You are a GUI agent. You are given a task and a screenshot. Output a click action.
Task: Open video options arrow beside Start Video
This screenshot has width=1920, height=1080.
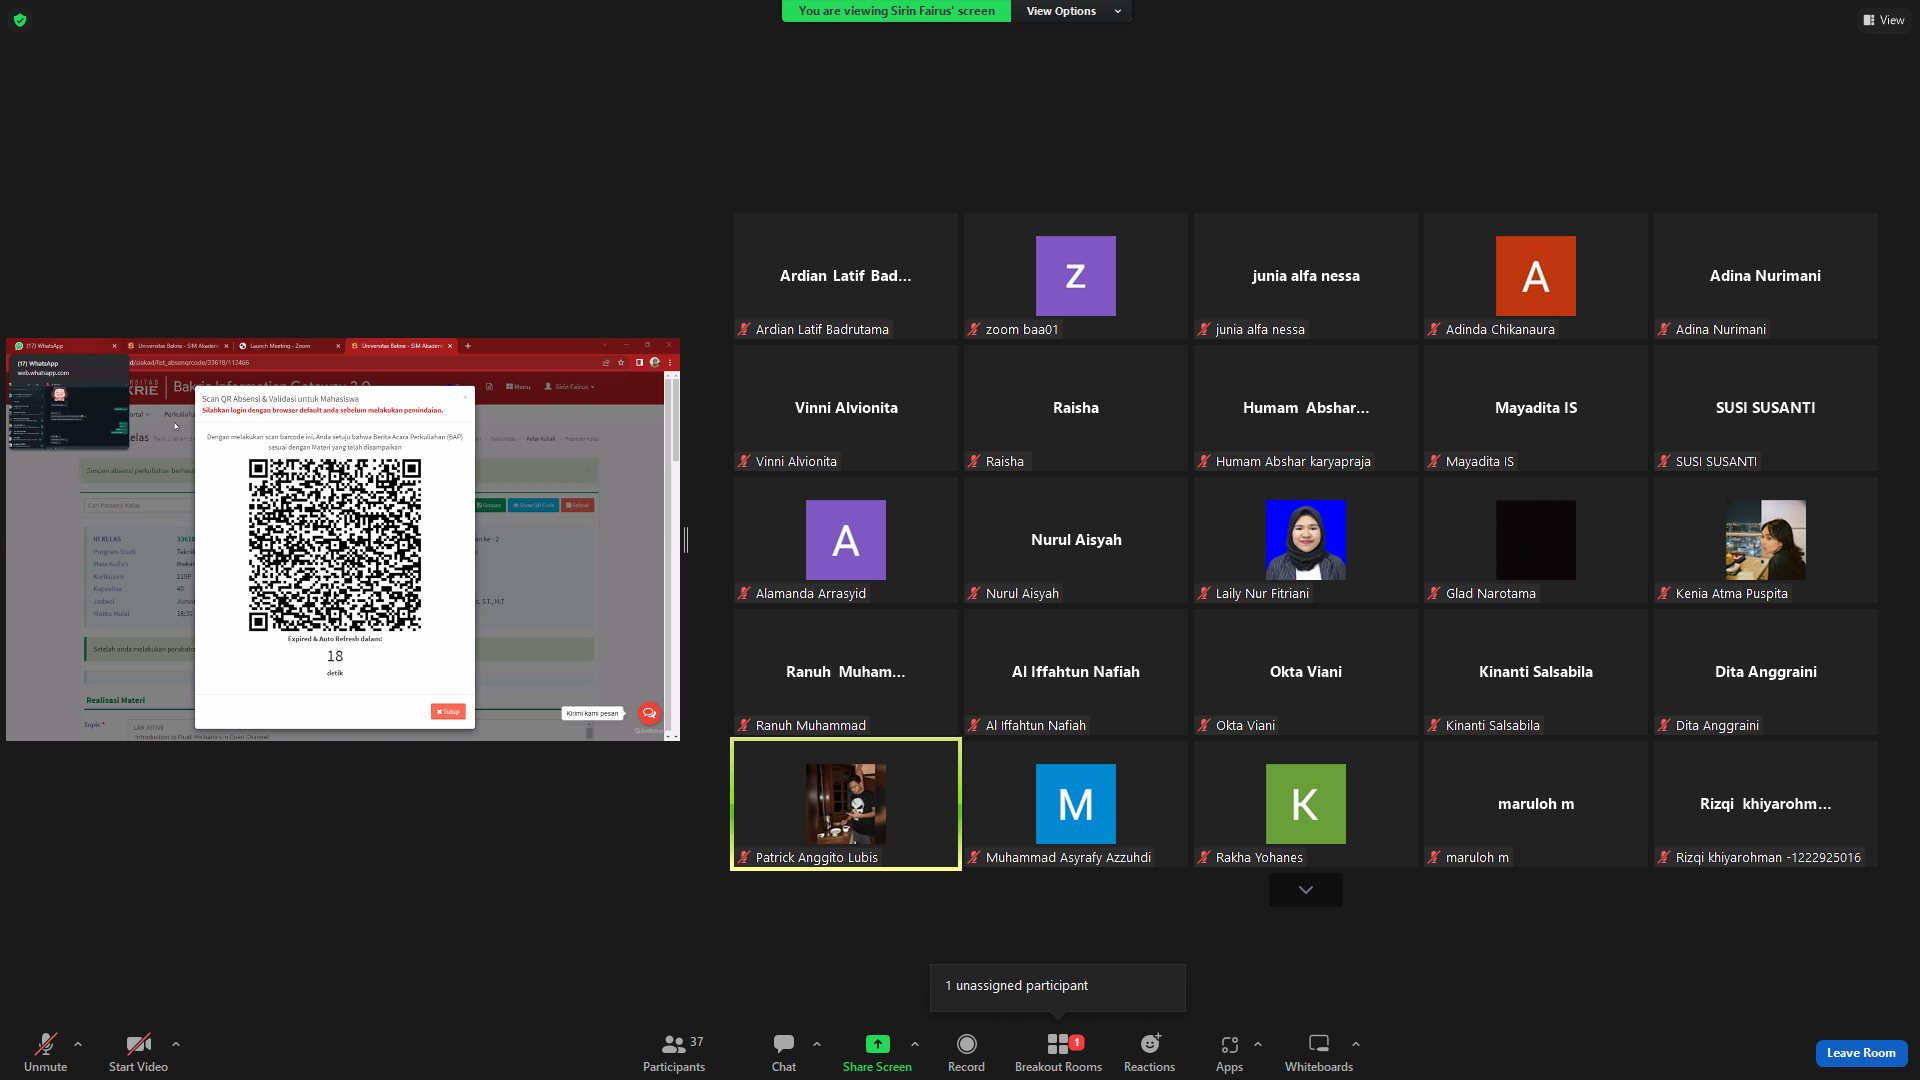coord(176,1044)
